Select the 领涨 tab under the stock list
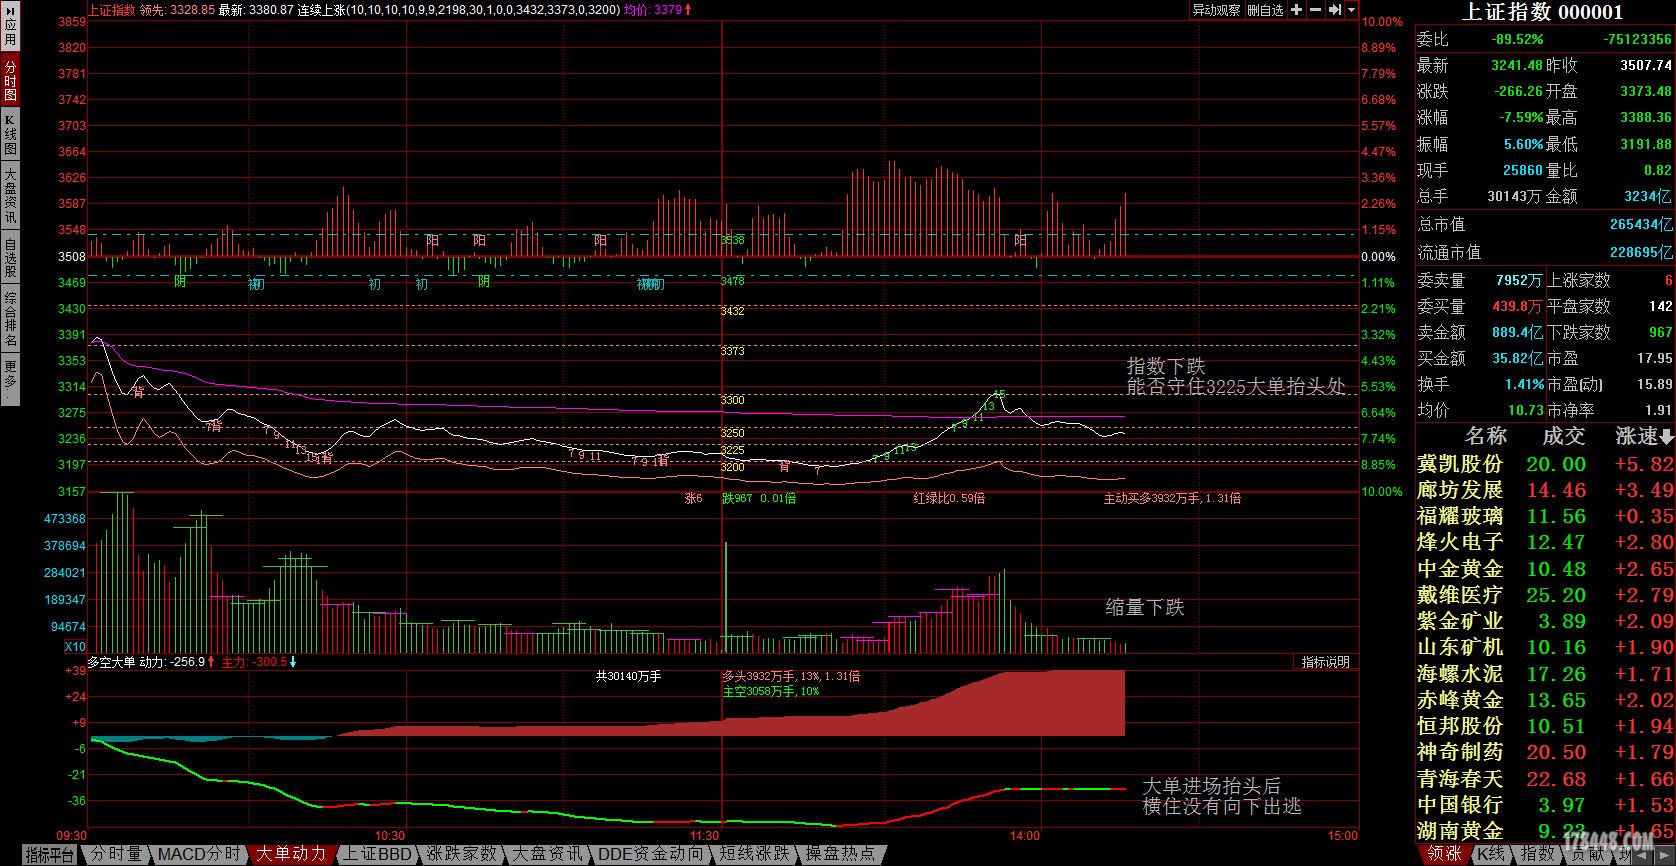 coord(1444,854)
